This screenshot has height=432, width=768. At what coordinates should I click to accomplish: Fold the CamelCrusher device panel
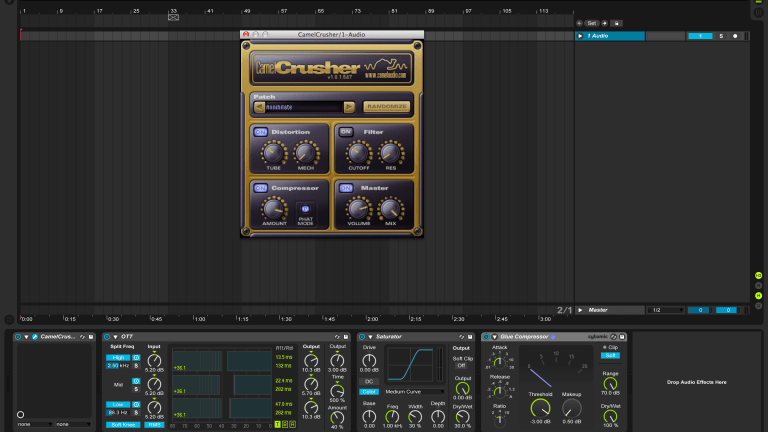(26, 337)
